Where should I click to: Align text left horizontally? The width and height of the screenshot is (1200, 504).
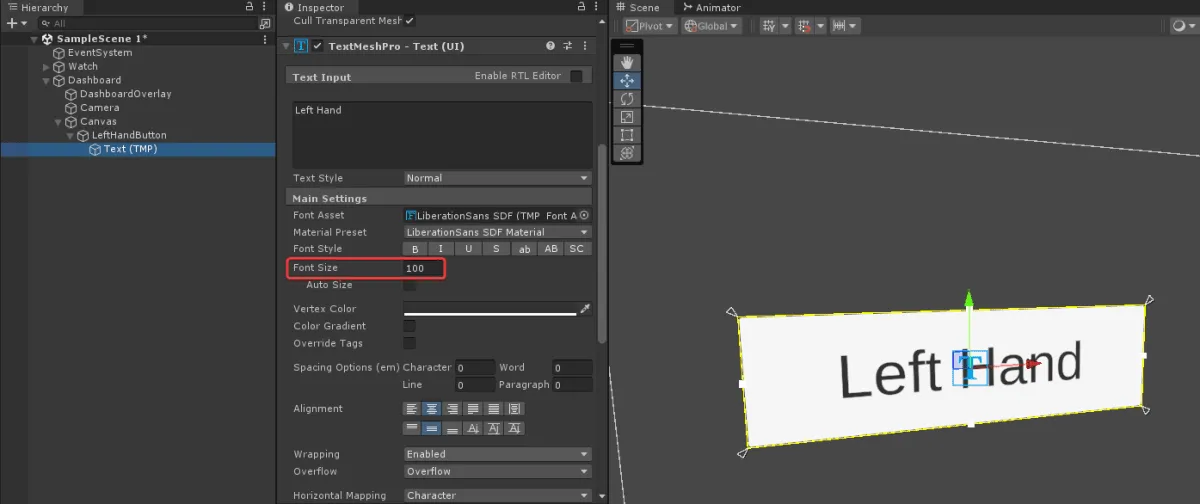point(411,408)
